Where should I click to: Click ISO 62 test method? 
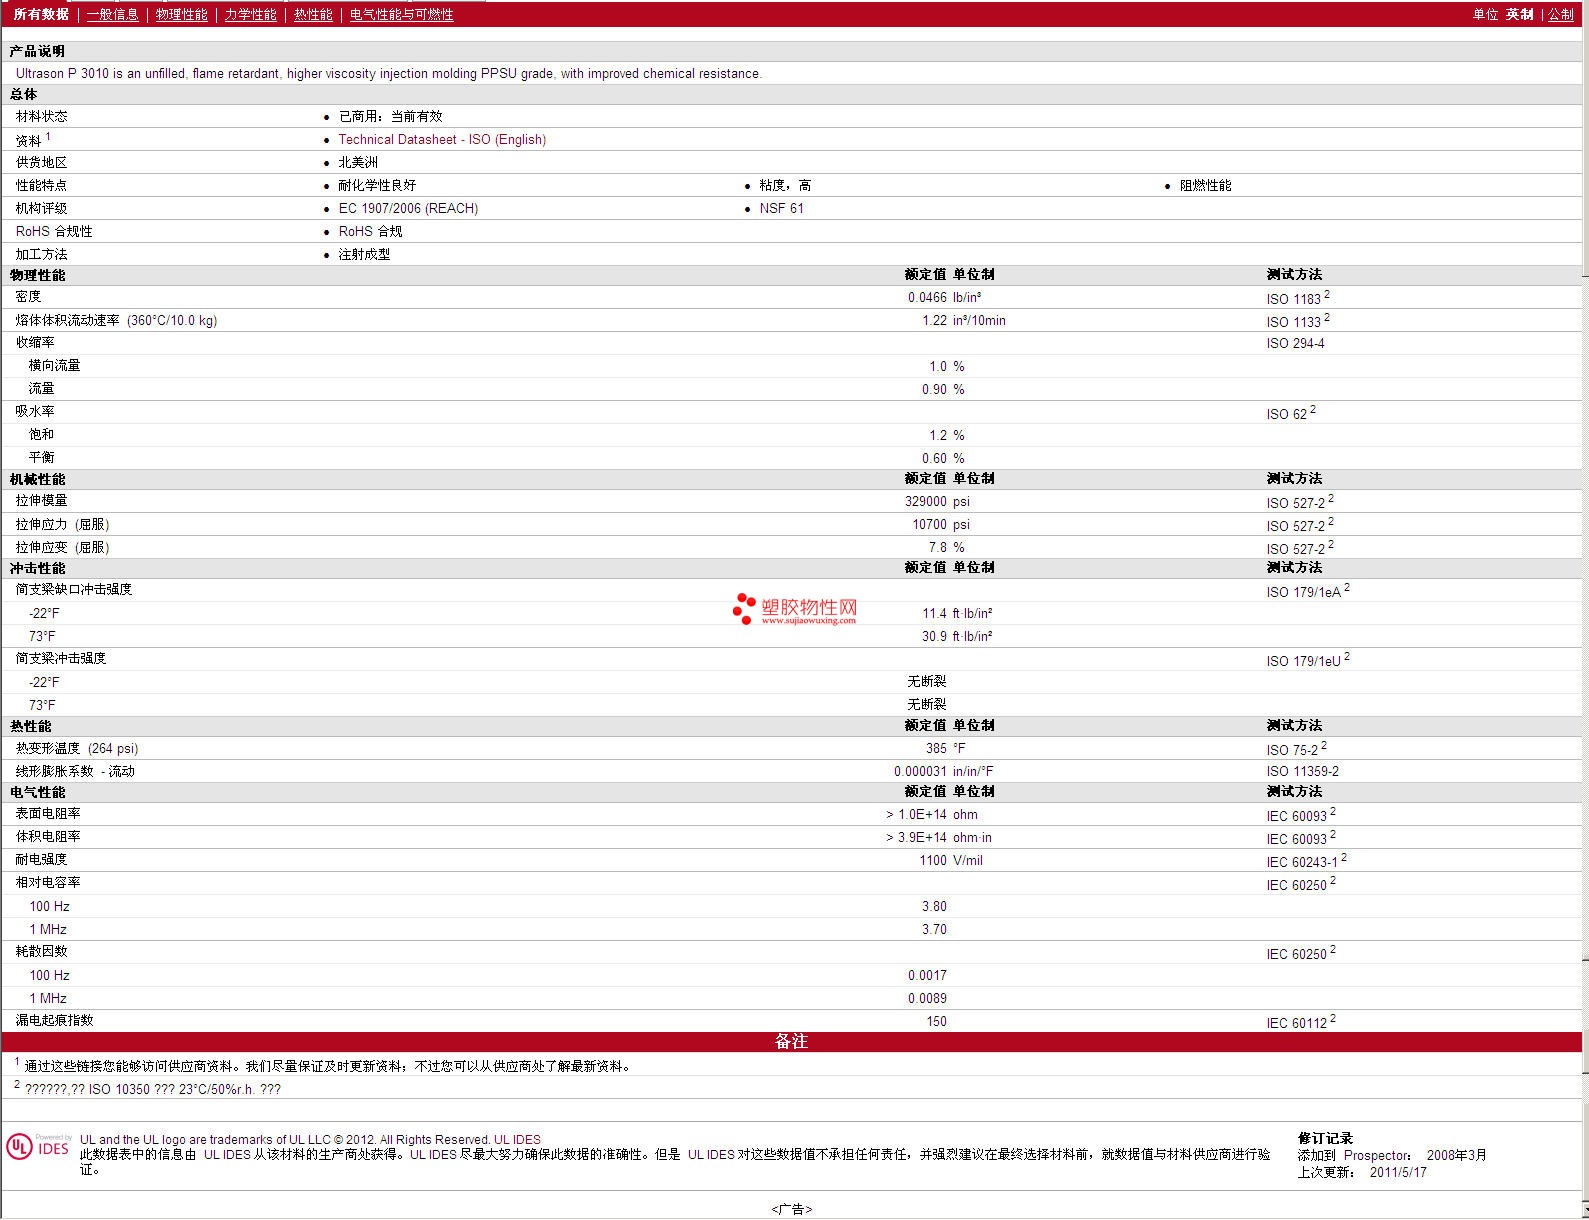[1286, 414]
